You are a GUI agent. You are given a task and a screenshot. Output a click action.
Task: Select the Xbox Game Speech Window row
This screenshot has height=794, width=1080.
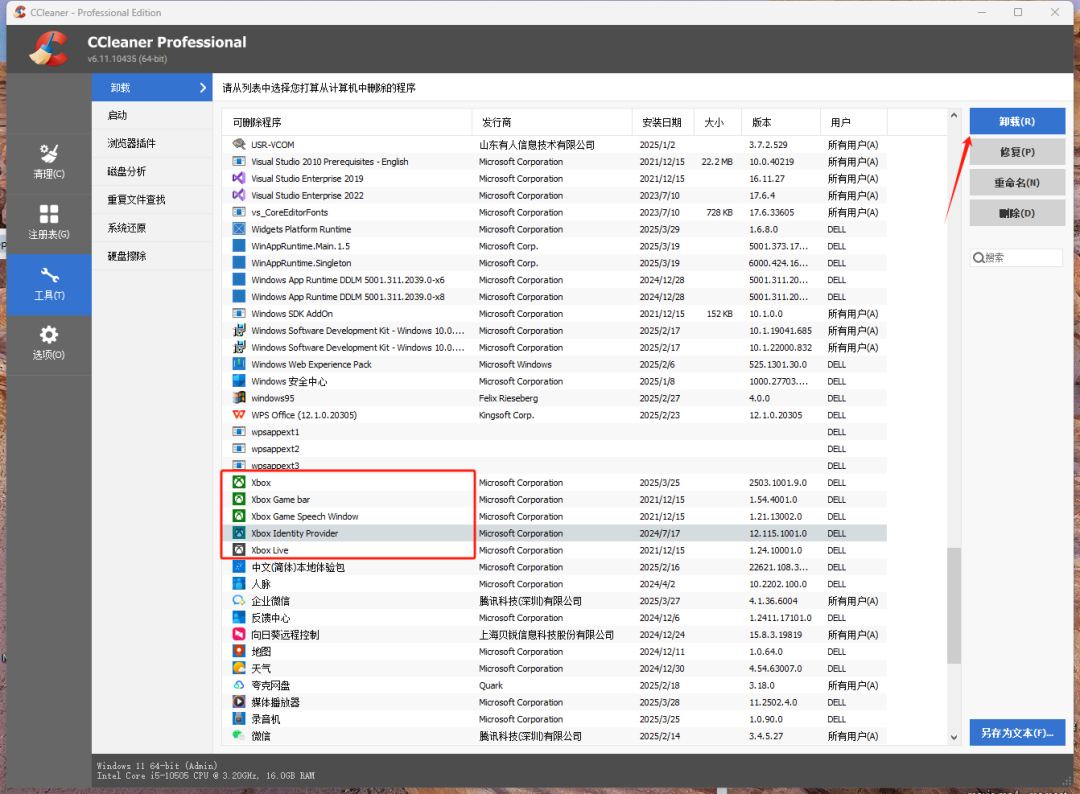(554, 516)
